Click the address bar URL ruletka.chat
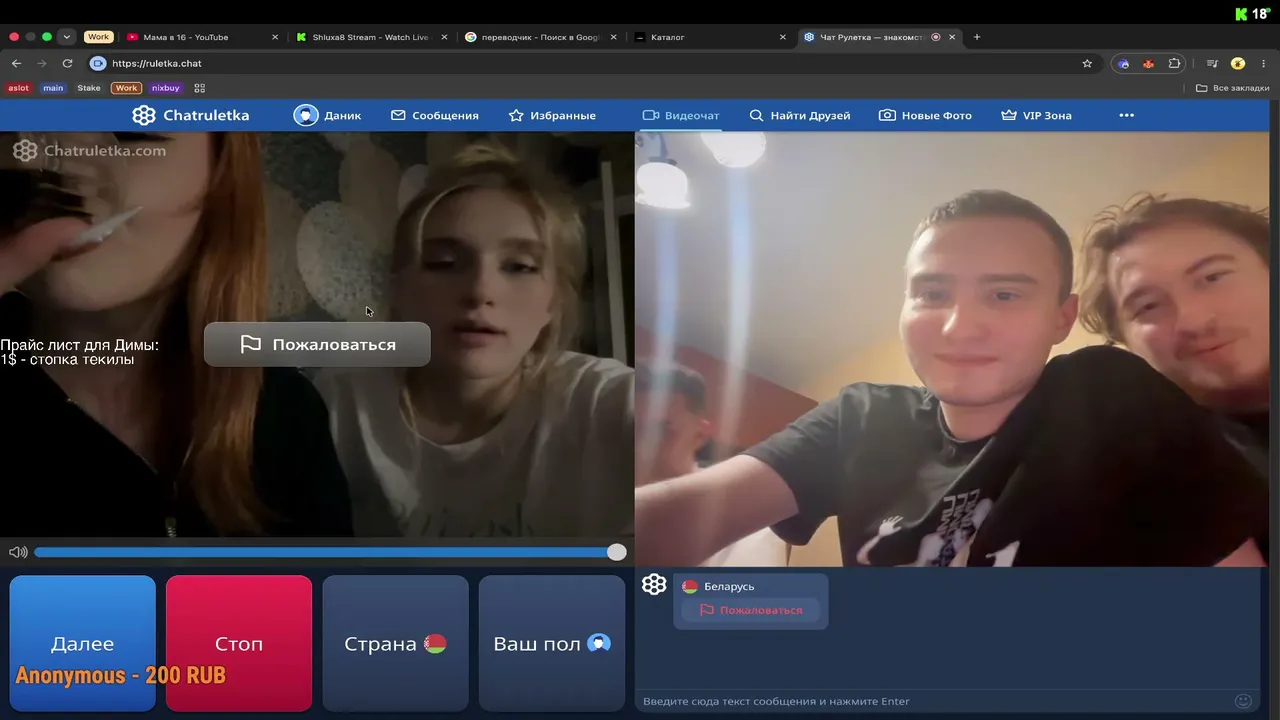This screenshot has height=720, width=1280. [x=157, y=63]
